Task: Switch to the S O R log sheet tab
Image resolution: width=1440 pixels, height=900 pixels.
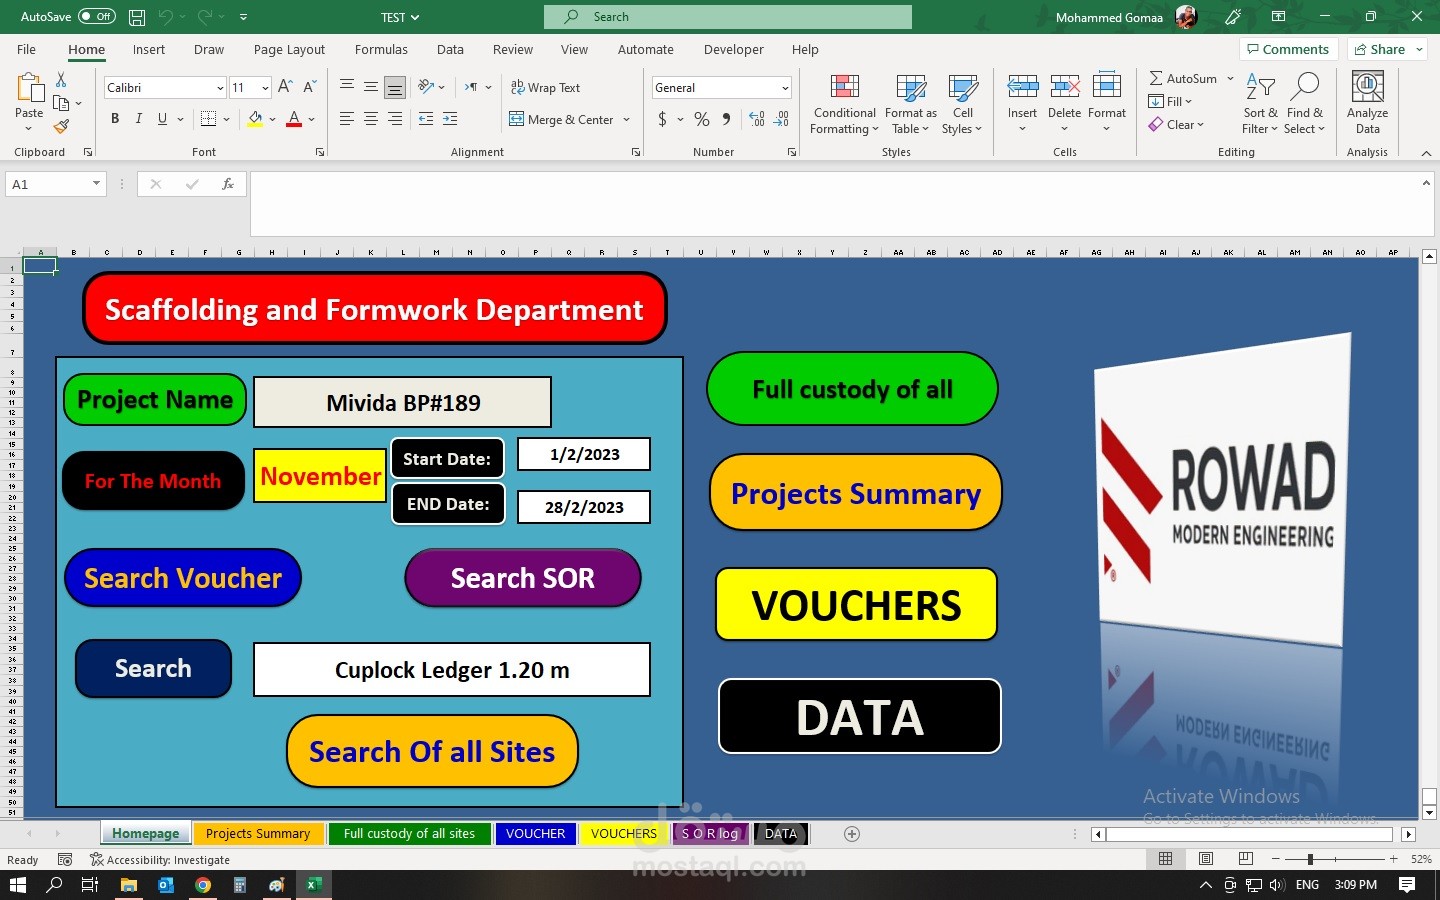Action: coord(710,834)
